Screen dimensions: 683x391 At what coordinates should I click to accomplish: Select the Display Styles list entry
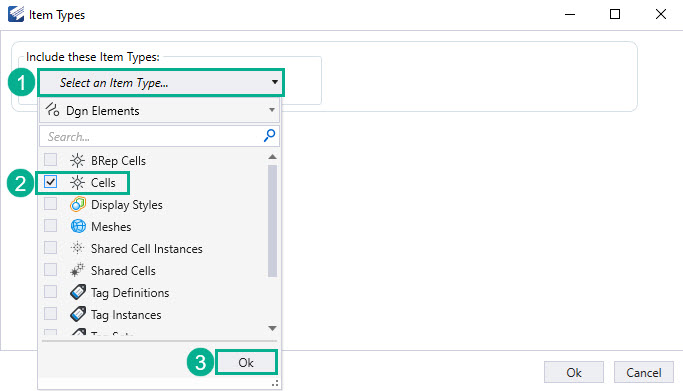coord(127,205)
